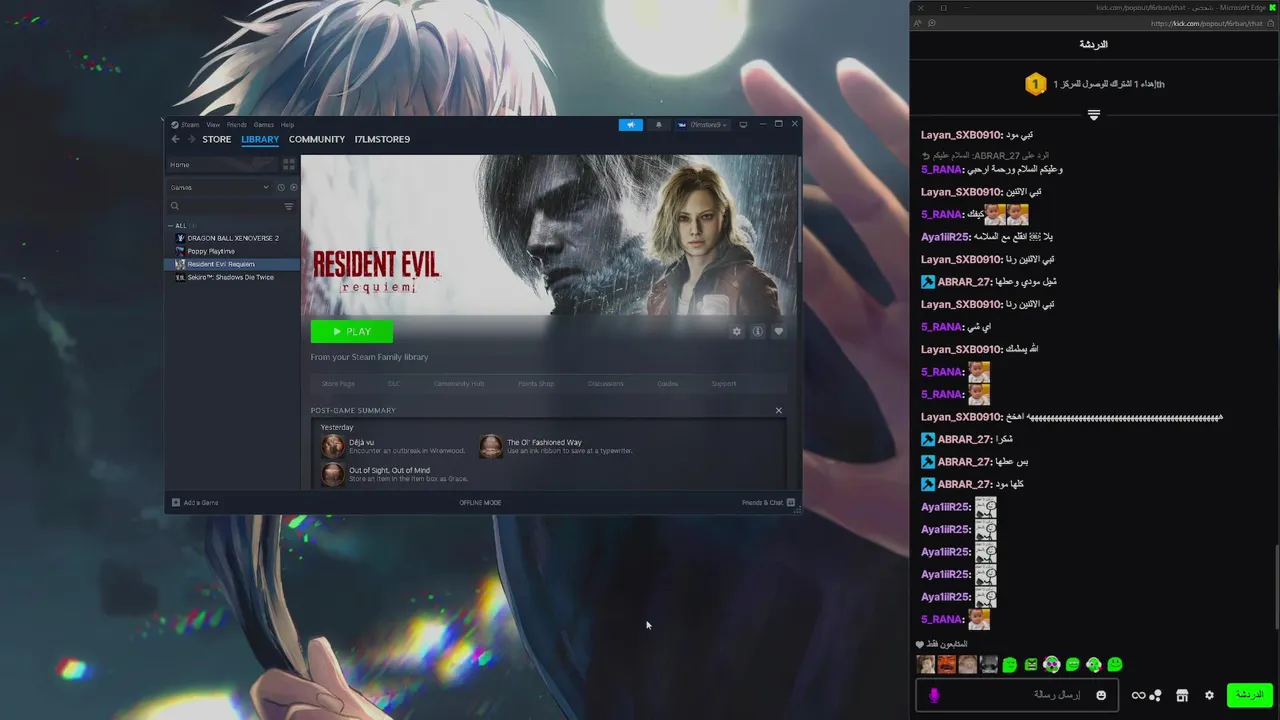Image resolution: width=1280 pixels, height=720 pixels.
Task: Open game settings gear for Resident Evil
Action: [737, 331]
